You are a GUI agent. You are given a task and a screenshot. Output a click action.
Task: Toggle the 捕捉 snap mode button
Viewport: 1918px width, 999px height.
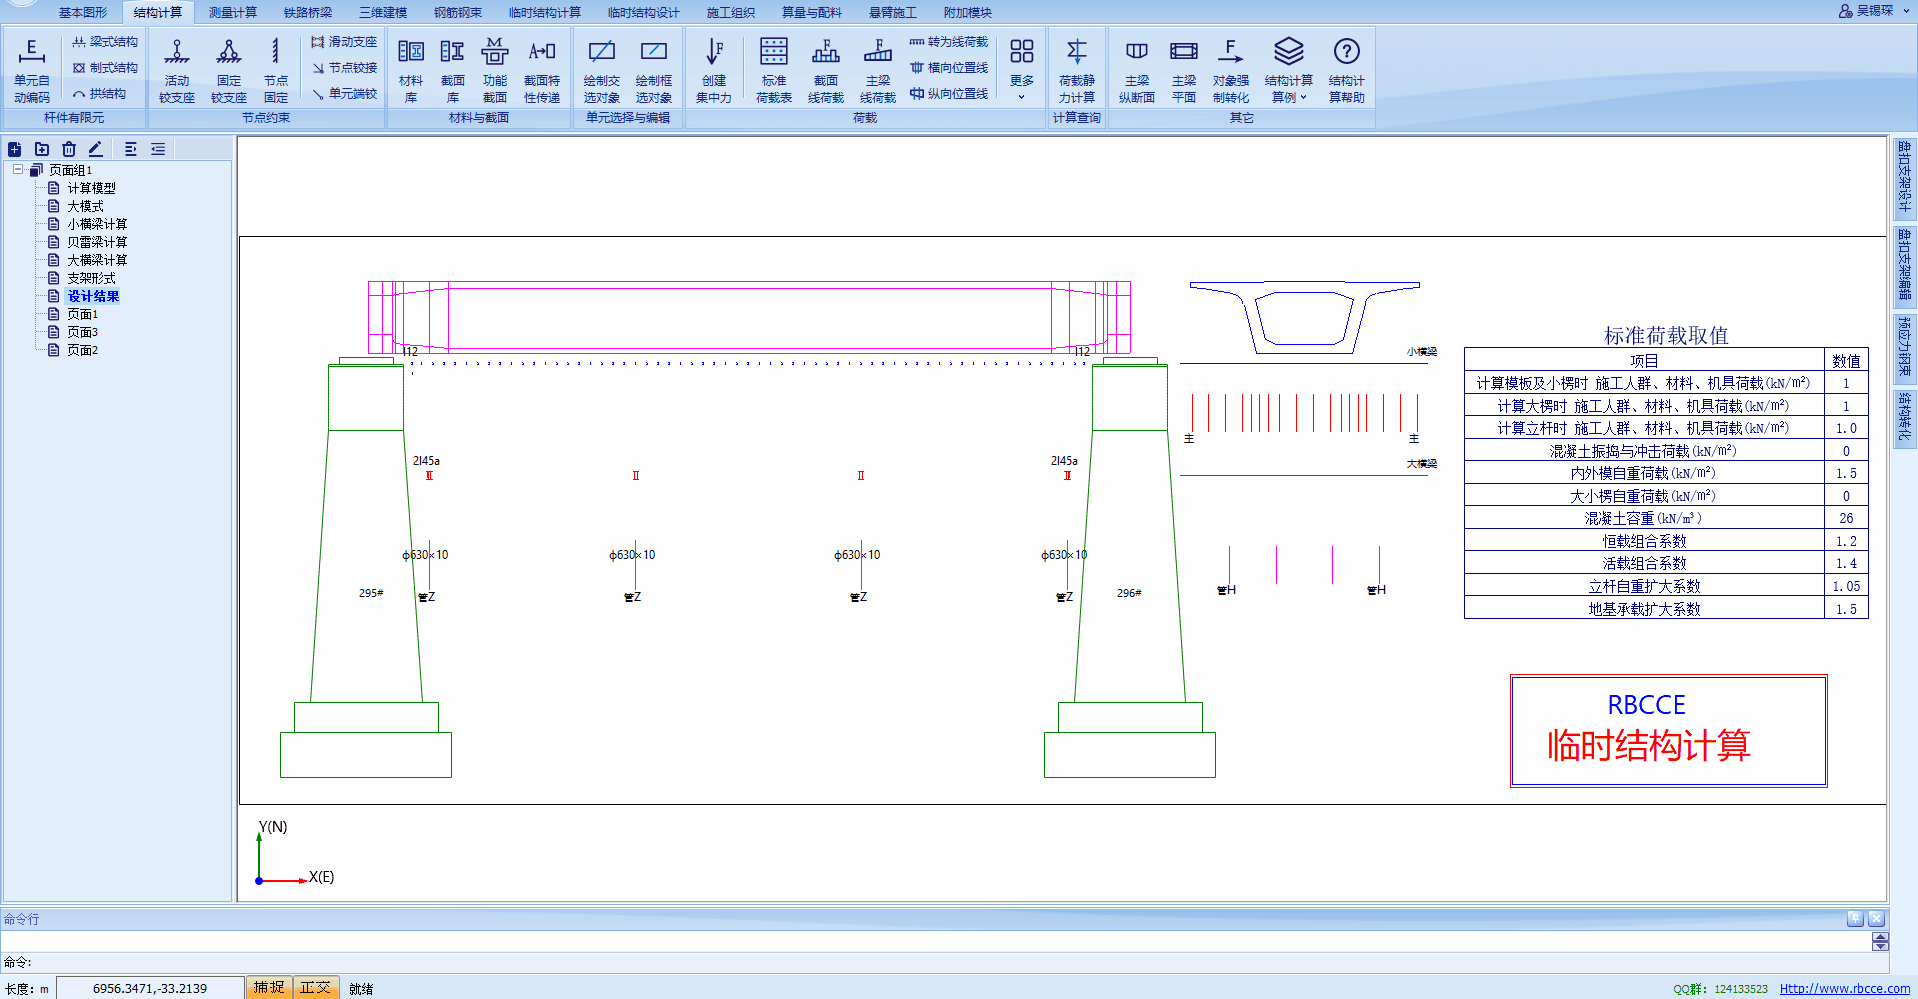pyautogui.click(x=269, y=987)
